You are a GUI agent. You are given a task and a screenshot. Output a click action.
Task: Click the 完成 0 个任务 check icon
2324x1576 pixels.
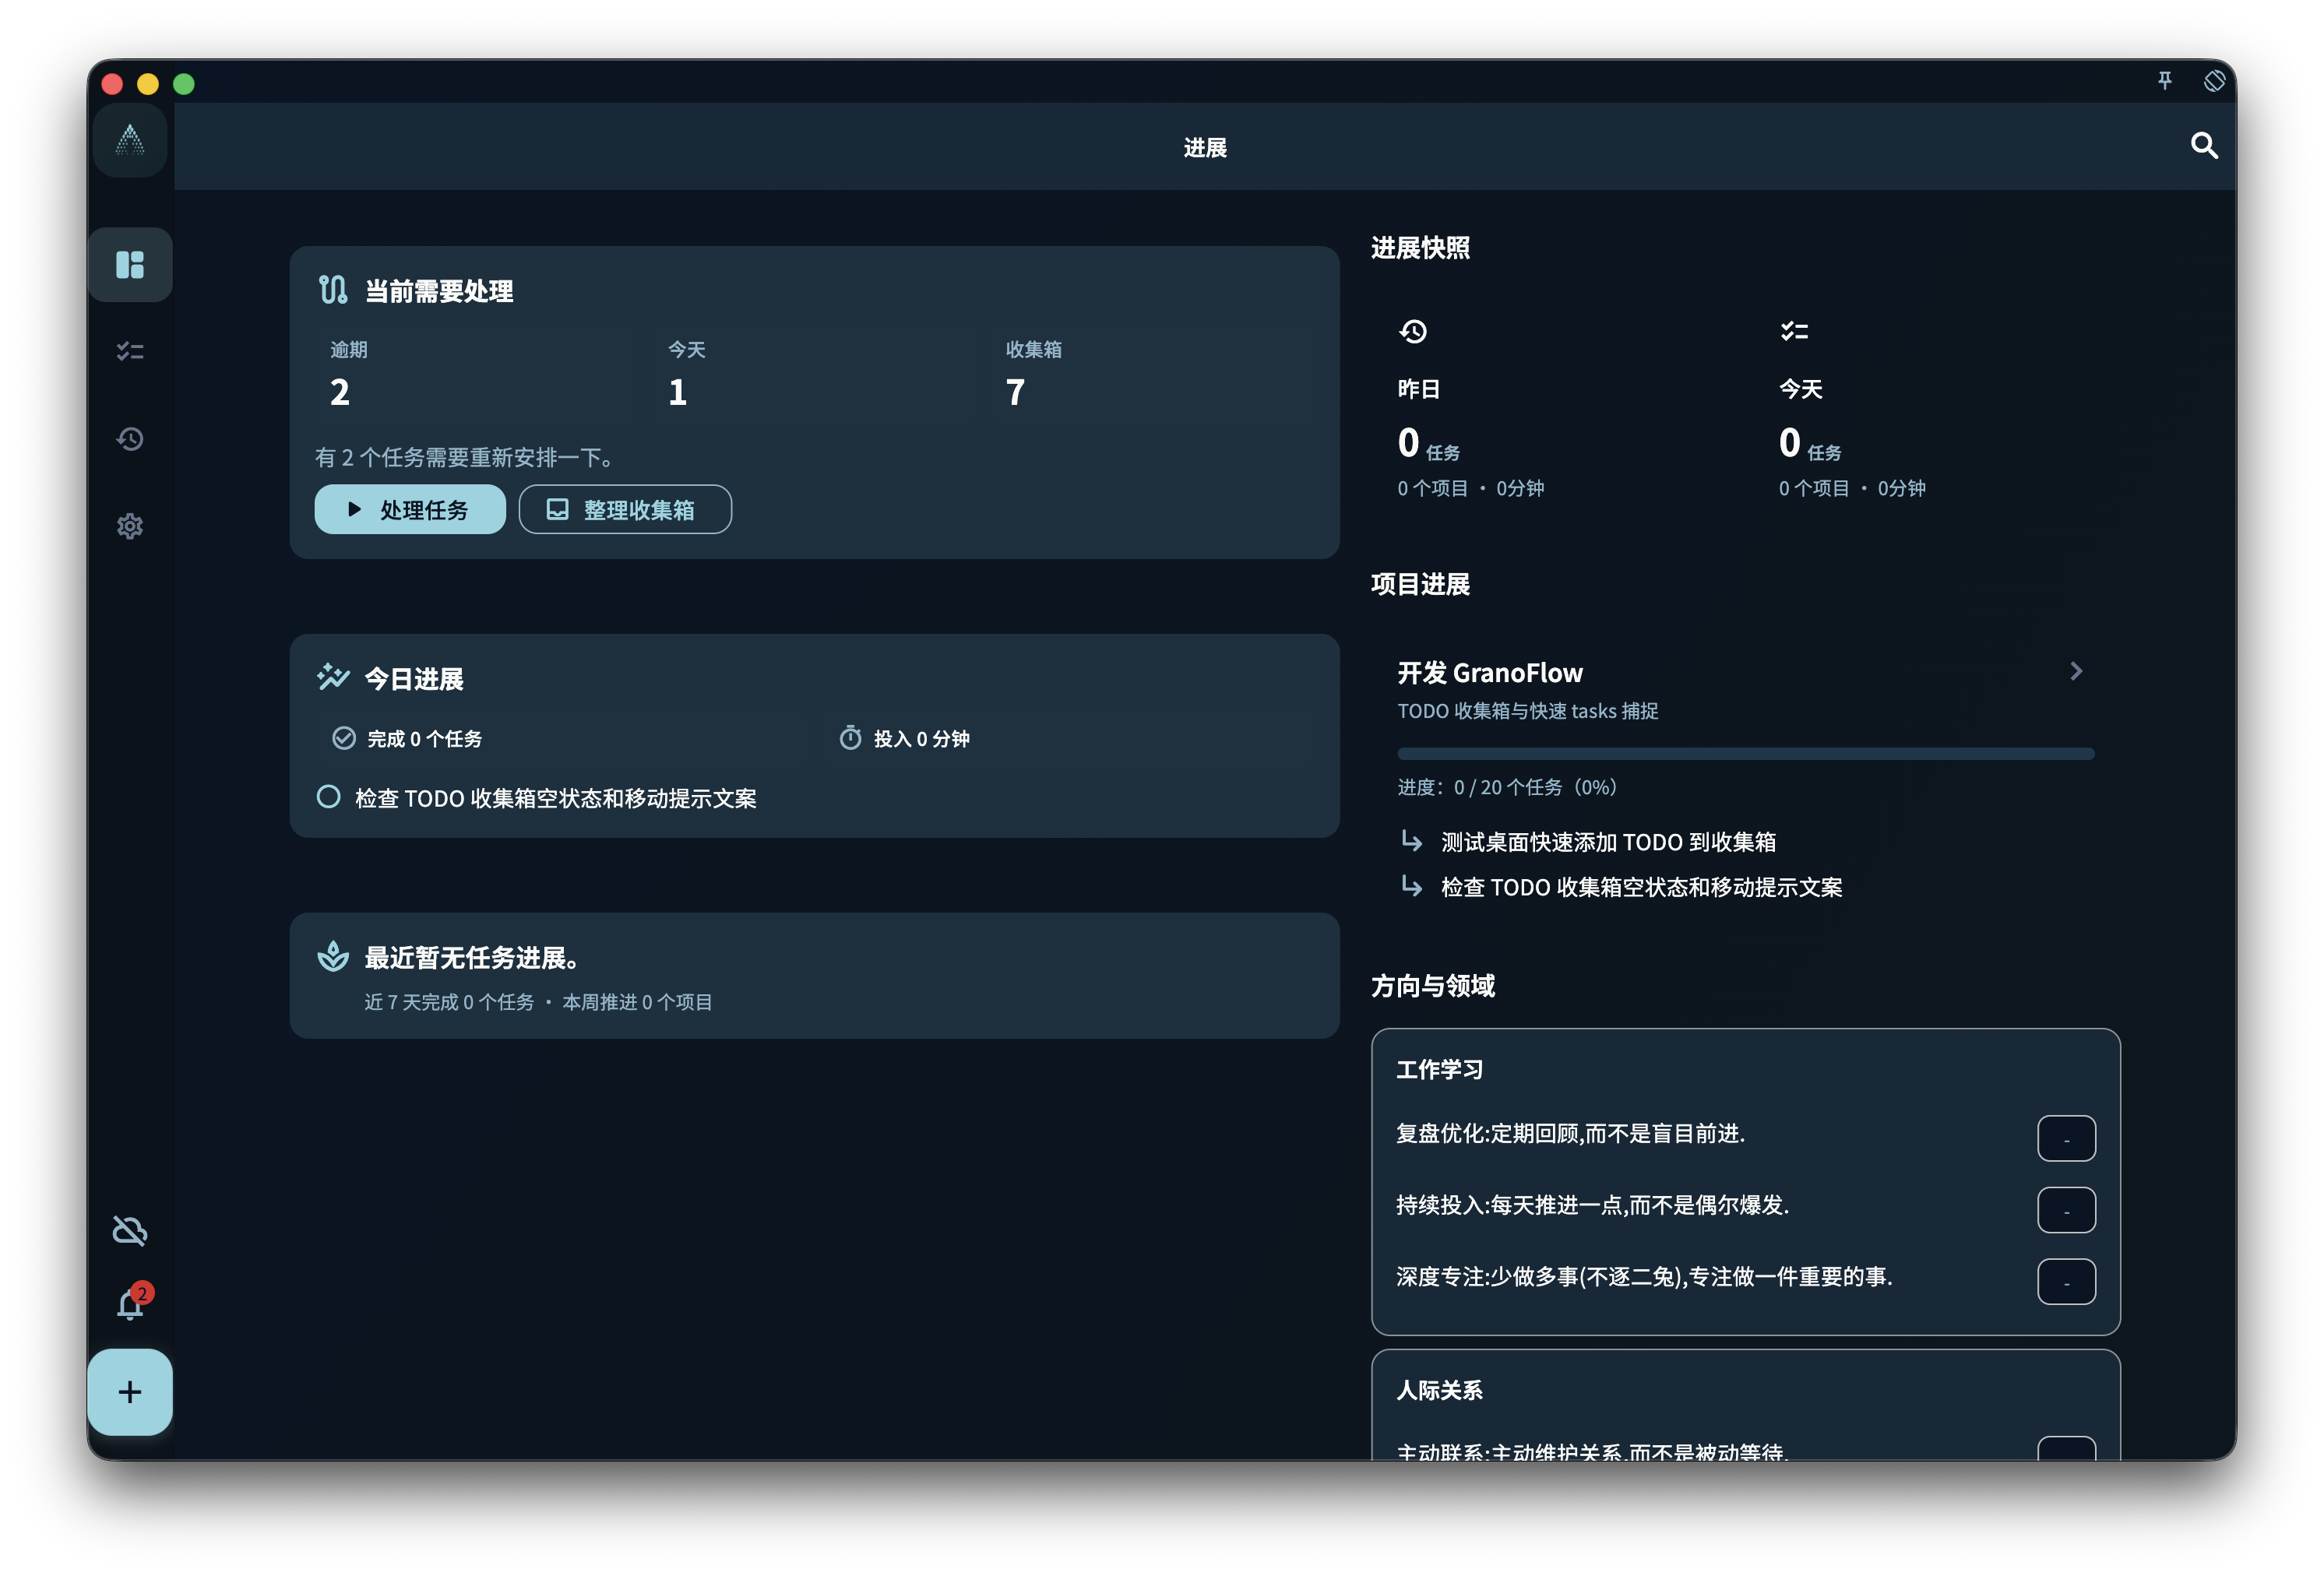coord(344,738)
